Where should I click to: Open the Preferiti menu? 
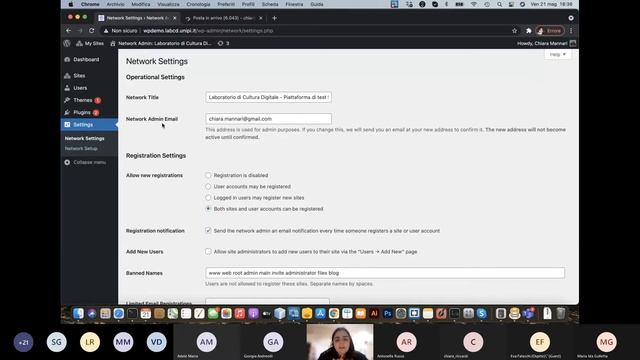click(226, 4)
